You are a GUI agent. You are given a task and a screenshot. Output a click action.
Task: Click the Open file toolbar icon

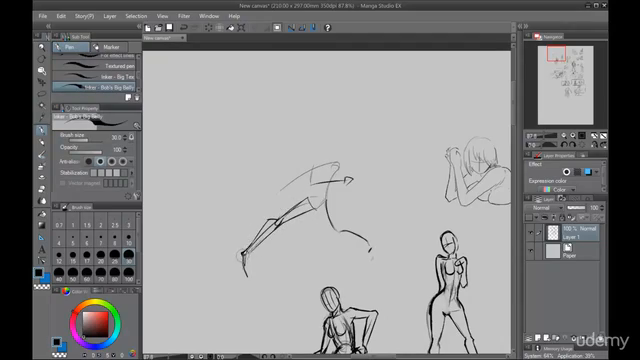click(x=158, y=28)
